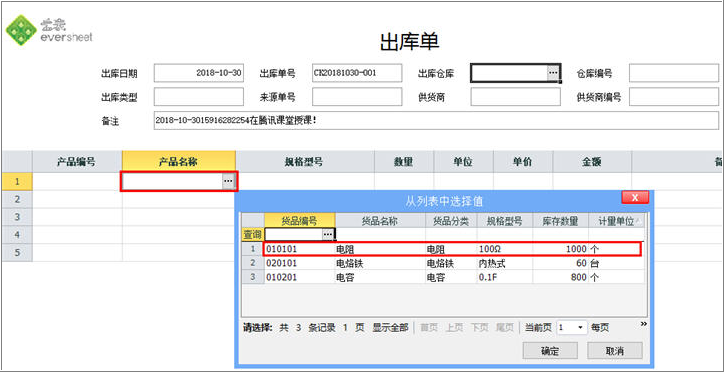
Task: Go to 尾页 in the pager
Action: pyautogui.click(x=504, y=328)
